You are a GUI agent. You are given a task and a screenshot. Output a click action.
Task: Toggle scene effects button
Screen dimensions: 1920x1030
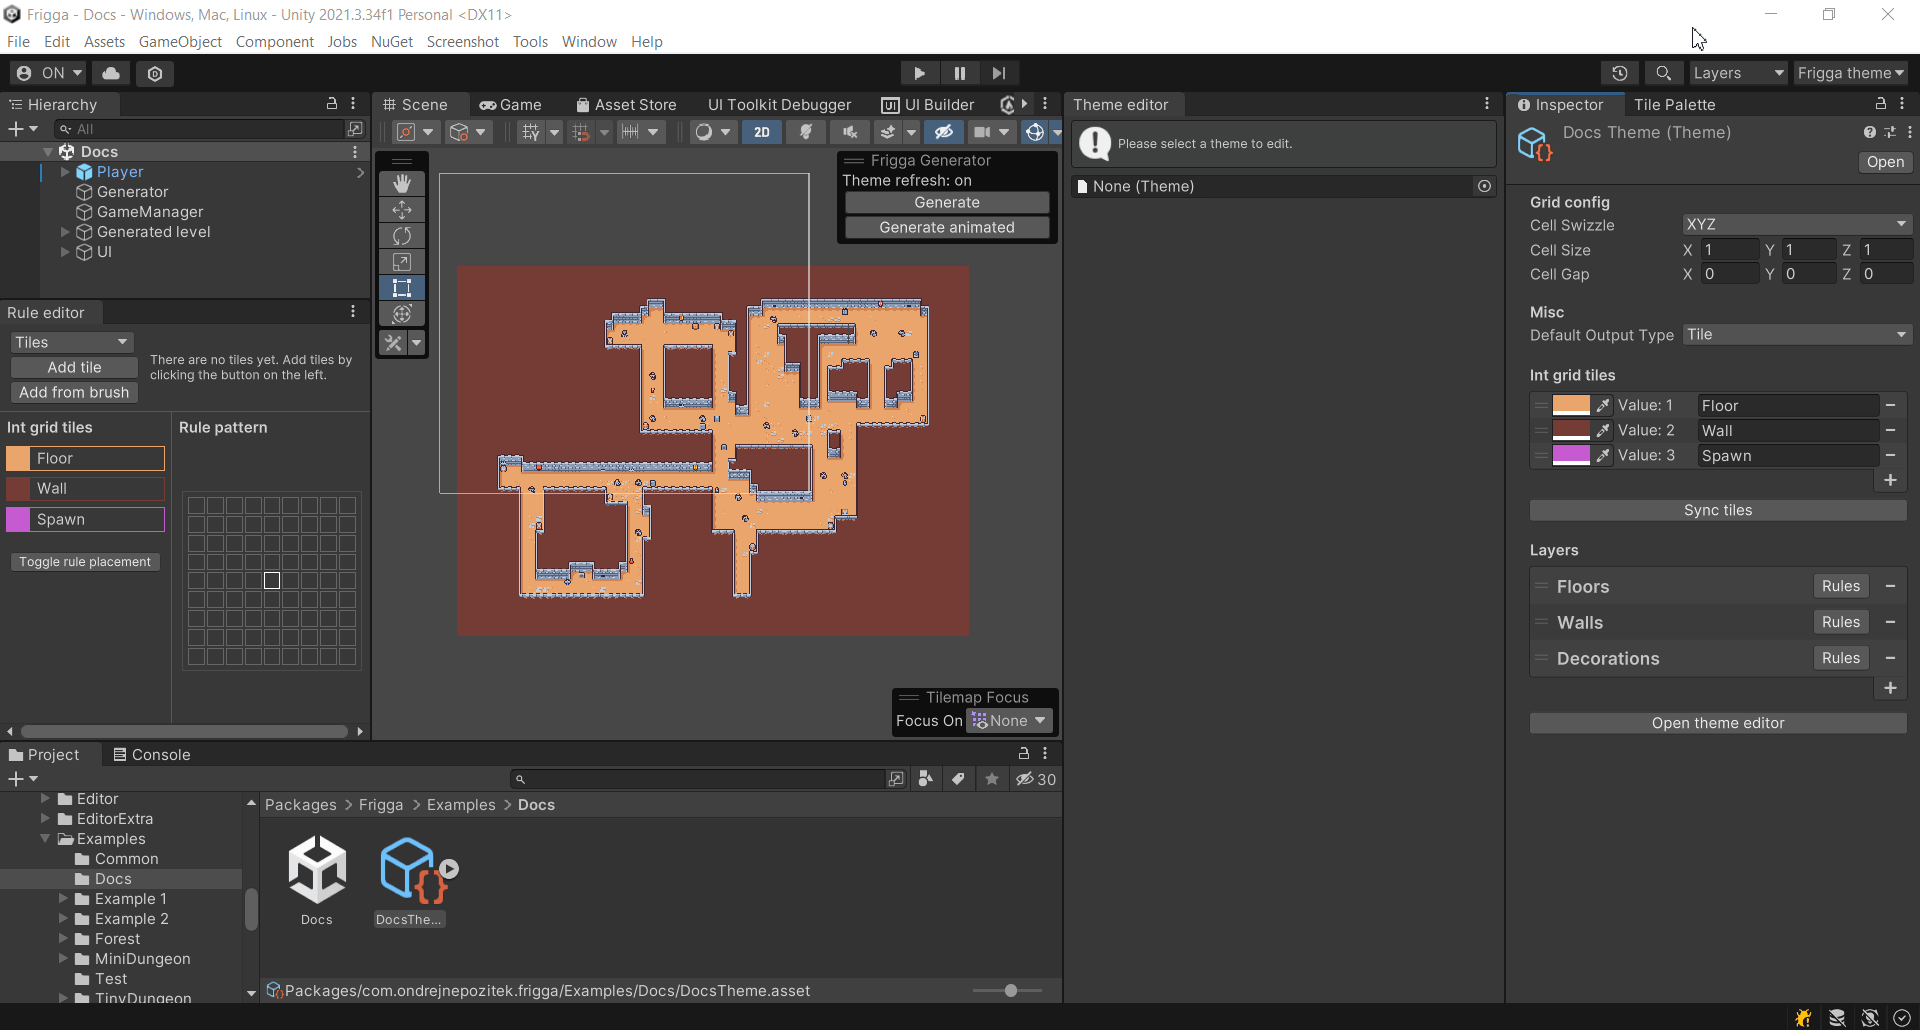(x=888, y=132)
